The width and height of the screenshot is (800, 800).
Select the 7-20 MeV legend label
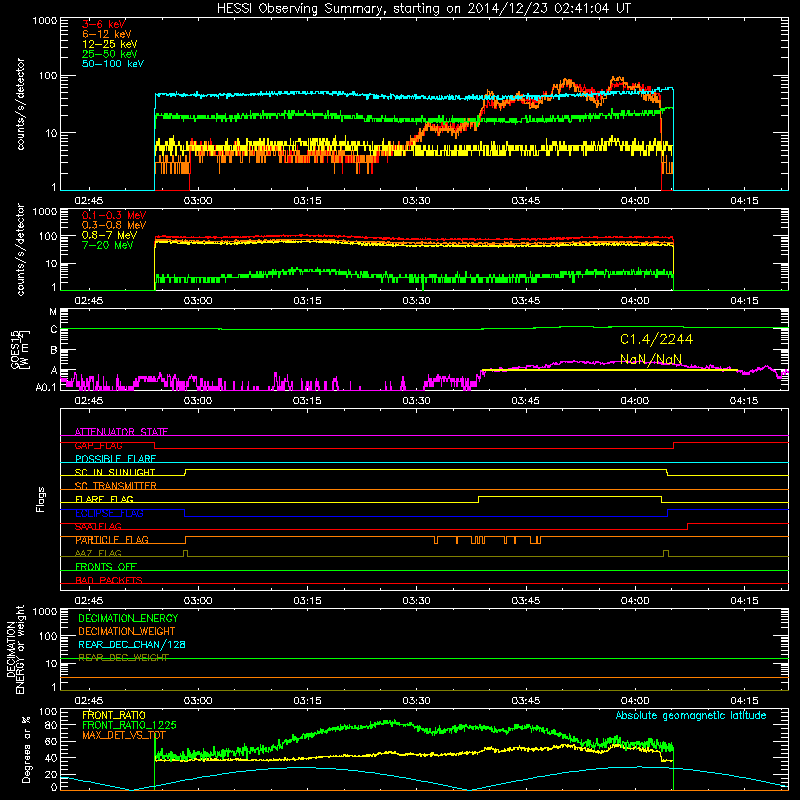pos(107,245)
